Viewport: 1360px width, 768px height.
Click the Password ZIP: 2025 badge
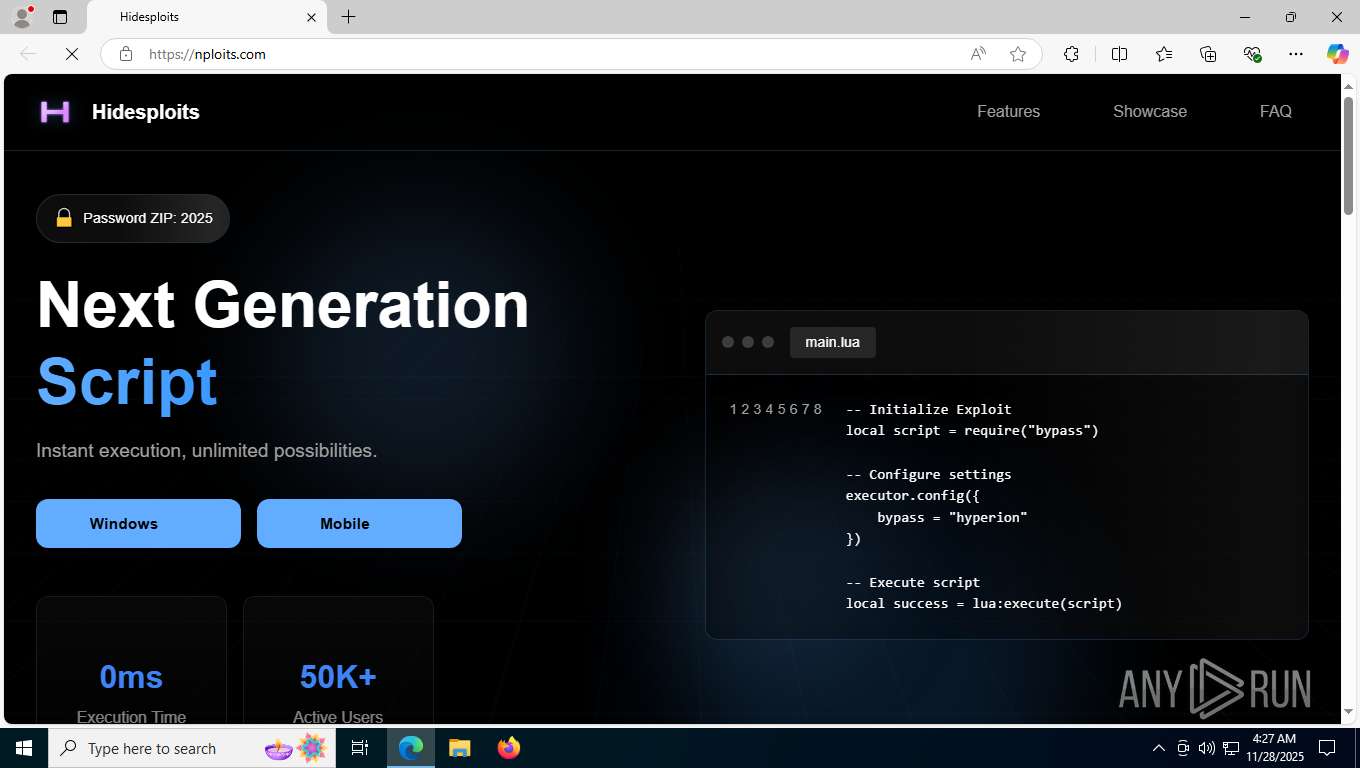pyautogui.click(x=133, y=218)
